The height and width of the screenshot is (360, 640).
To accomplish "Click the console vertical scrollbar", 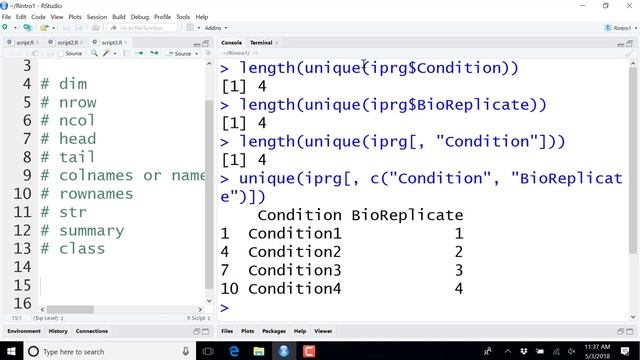I will (x=633, y=160).
